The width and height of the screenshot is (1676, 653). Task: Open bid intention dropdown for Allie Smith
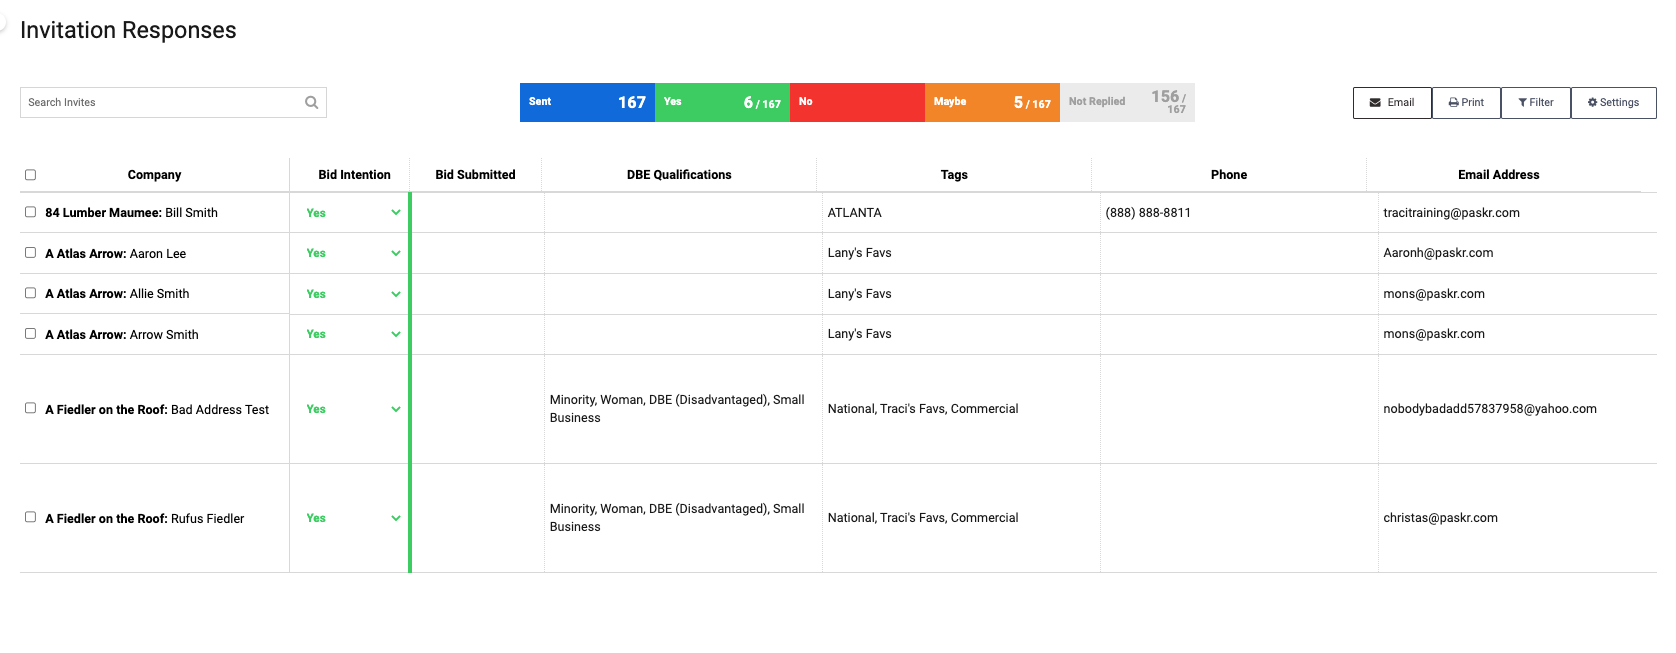(x=396, y=294)
